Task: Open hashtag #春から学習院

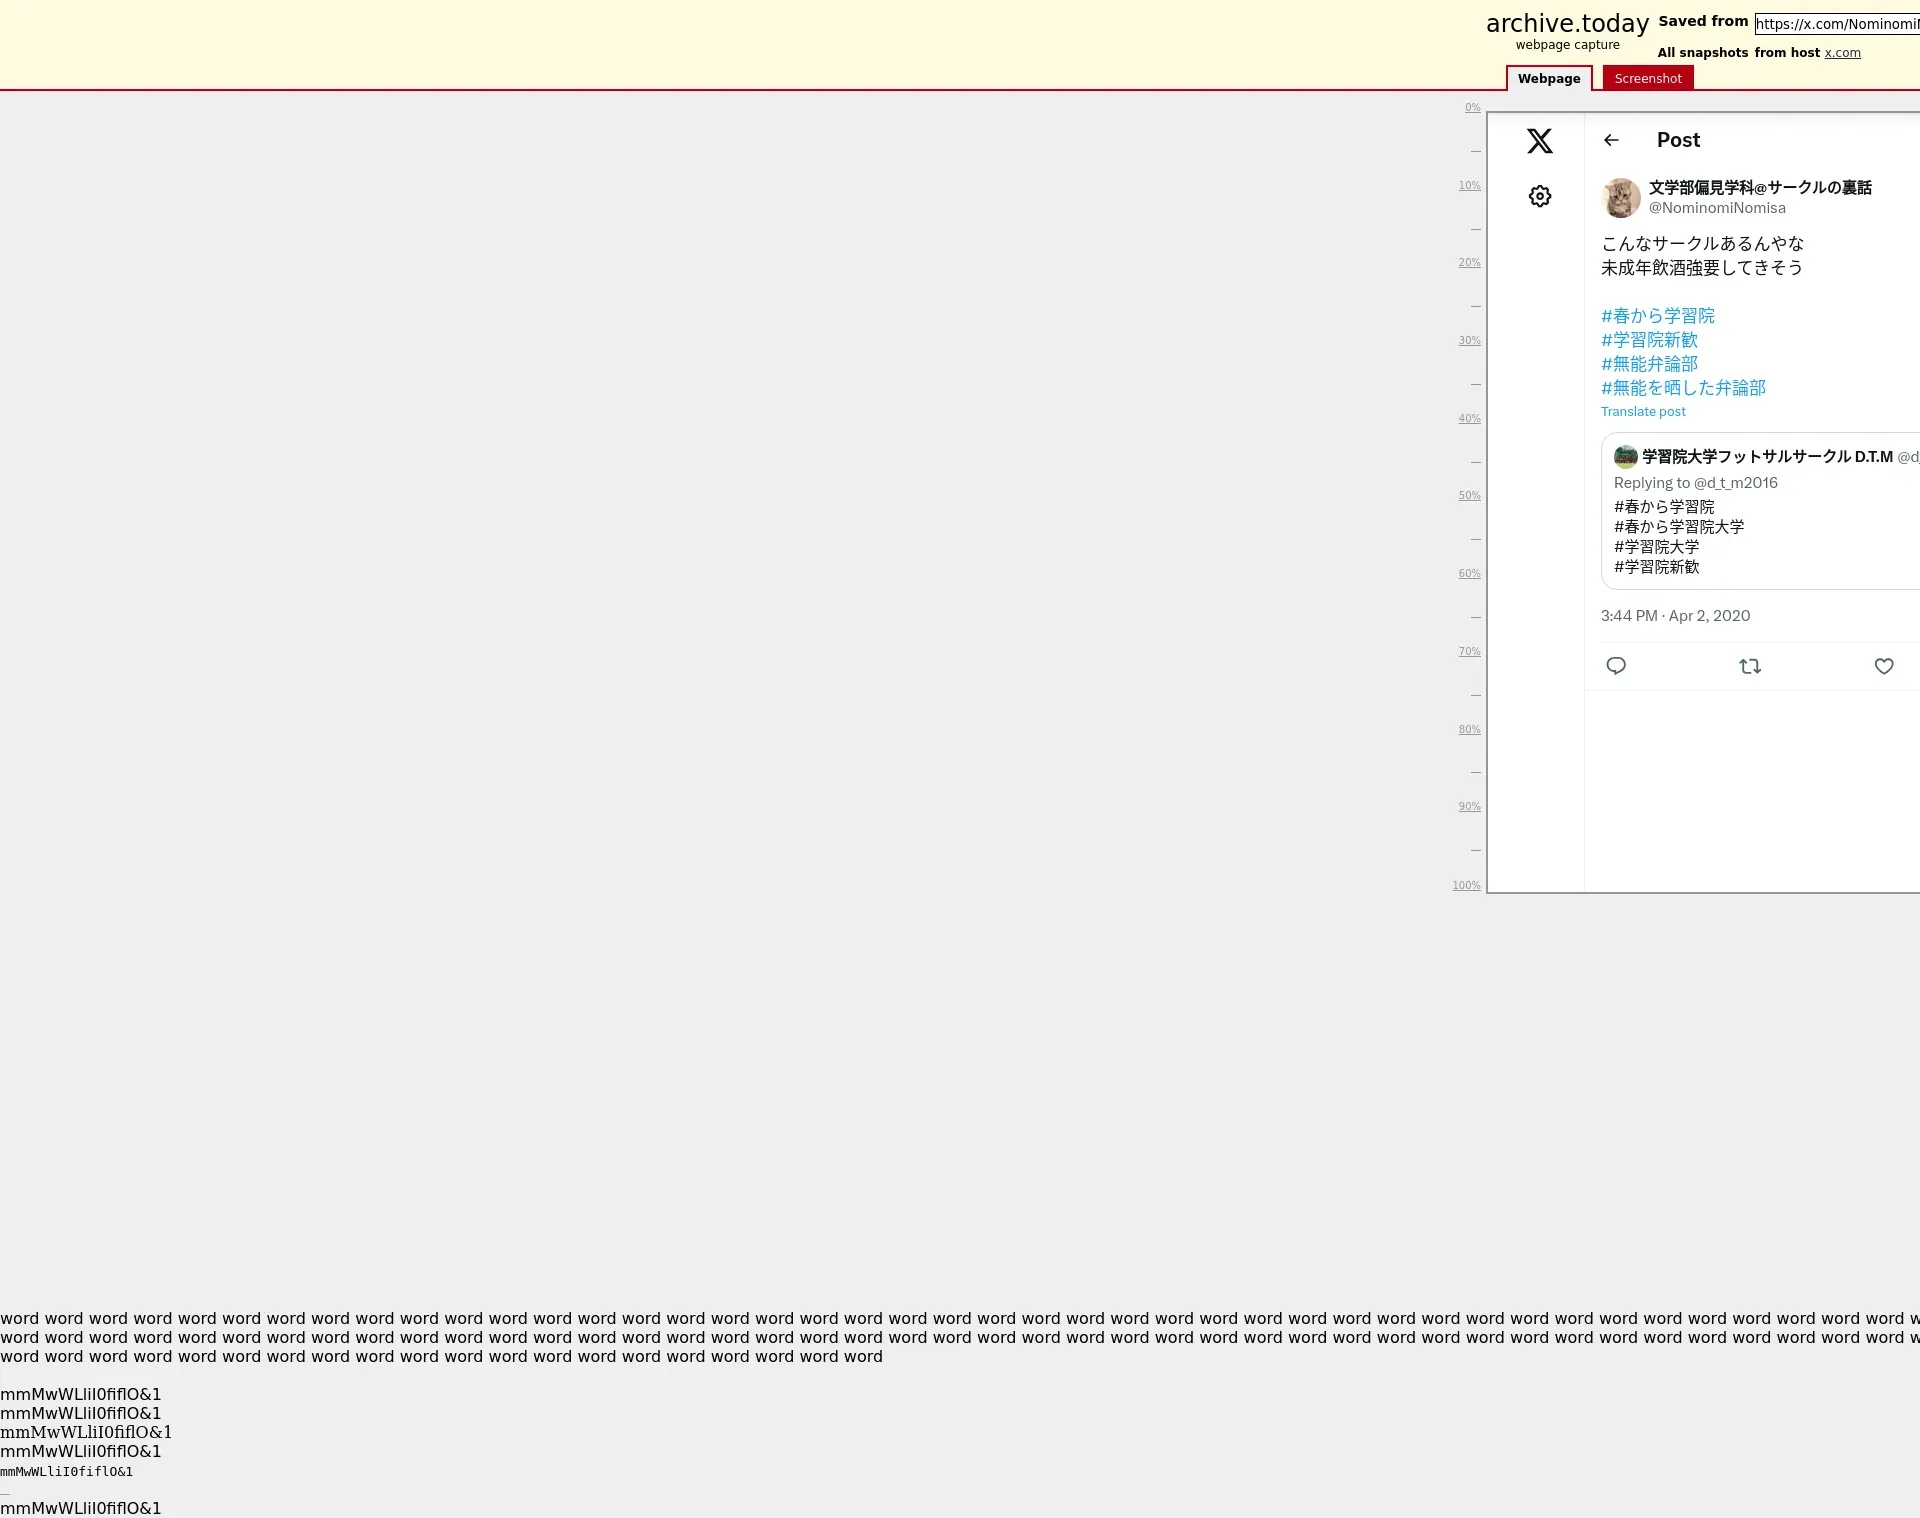Action: point(1658,316)
